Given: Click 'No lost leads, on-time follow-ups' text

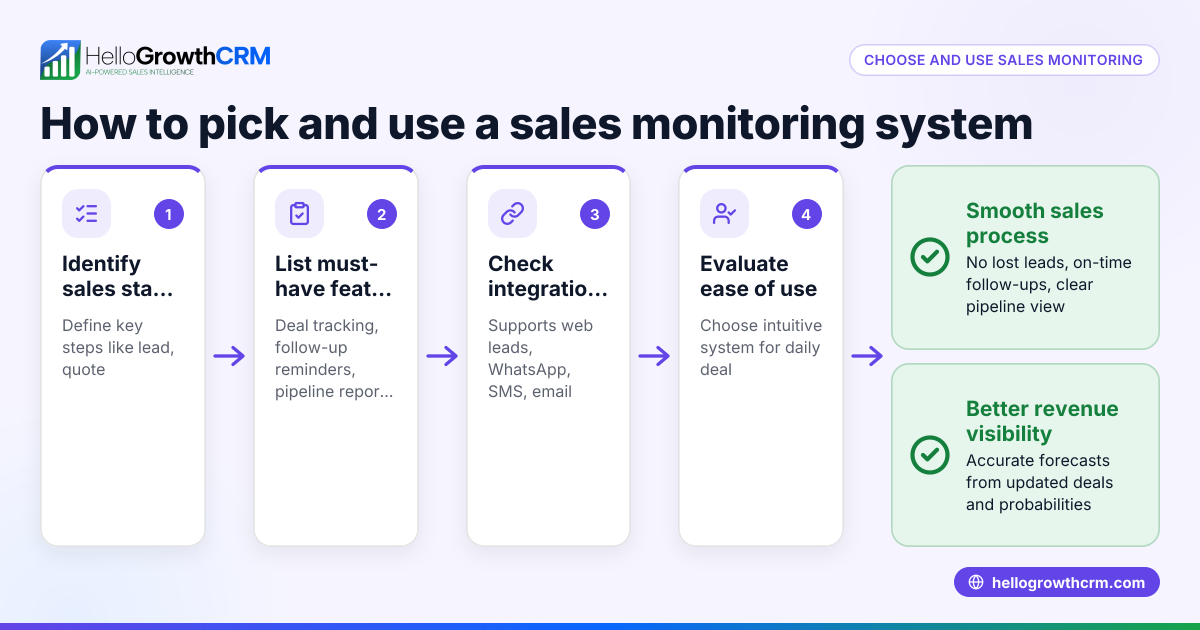Looking at the screenshot, I should [1049, 284].
